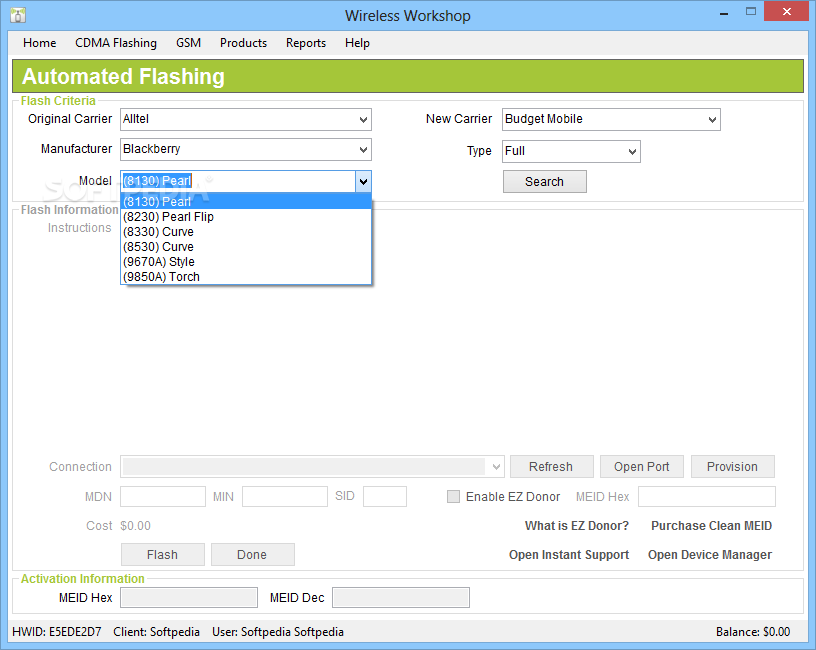This screenshot has height=650, width=816.
Task: Select (8330) Curve model
Action: click(246, 232)
